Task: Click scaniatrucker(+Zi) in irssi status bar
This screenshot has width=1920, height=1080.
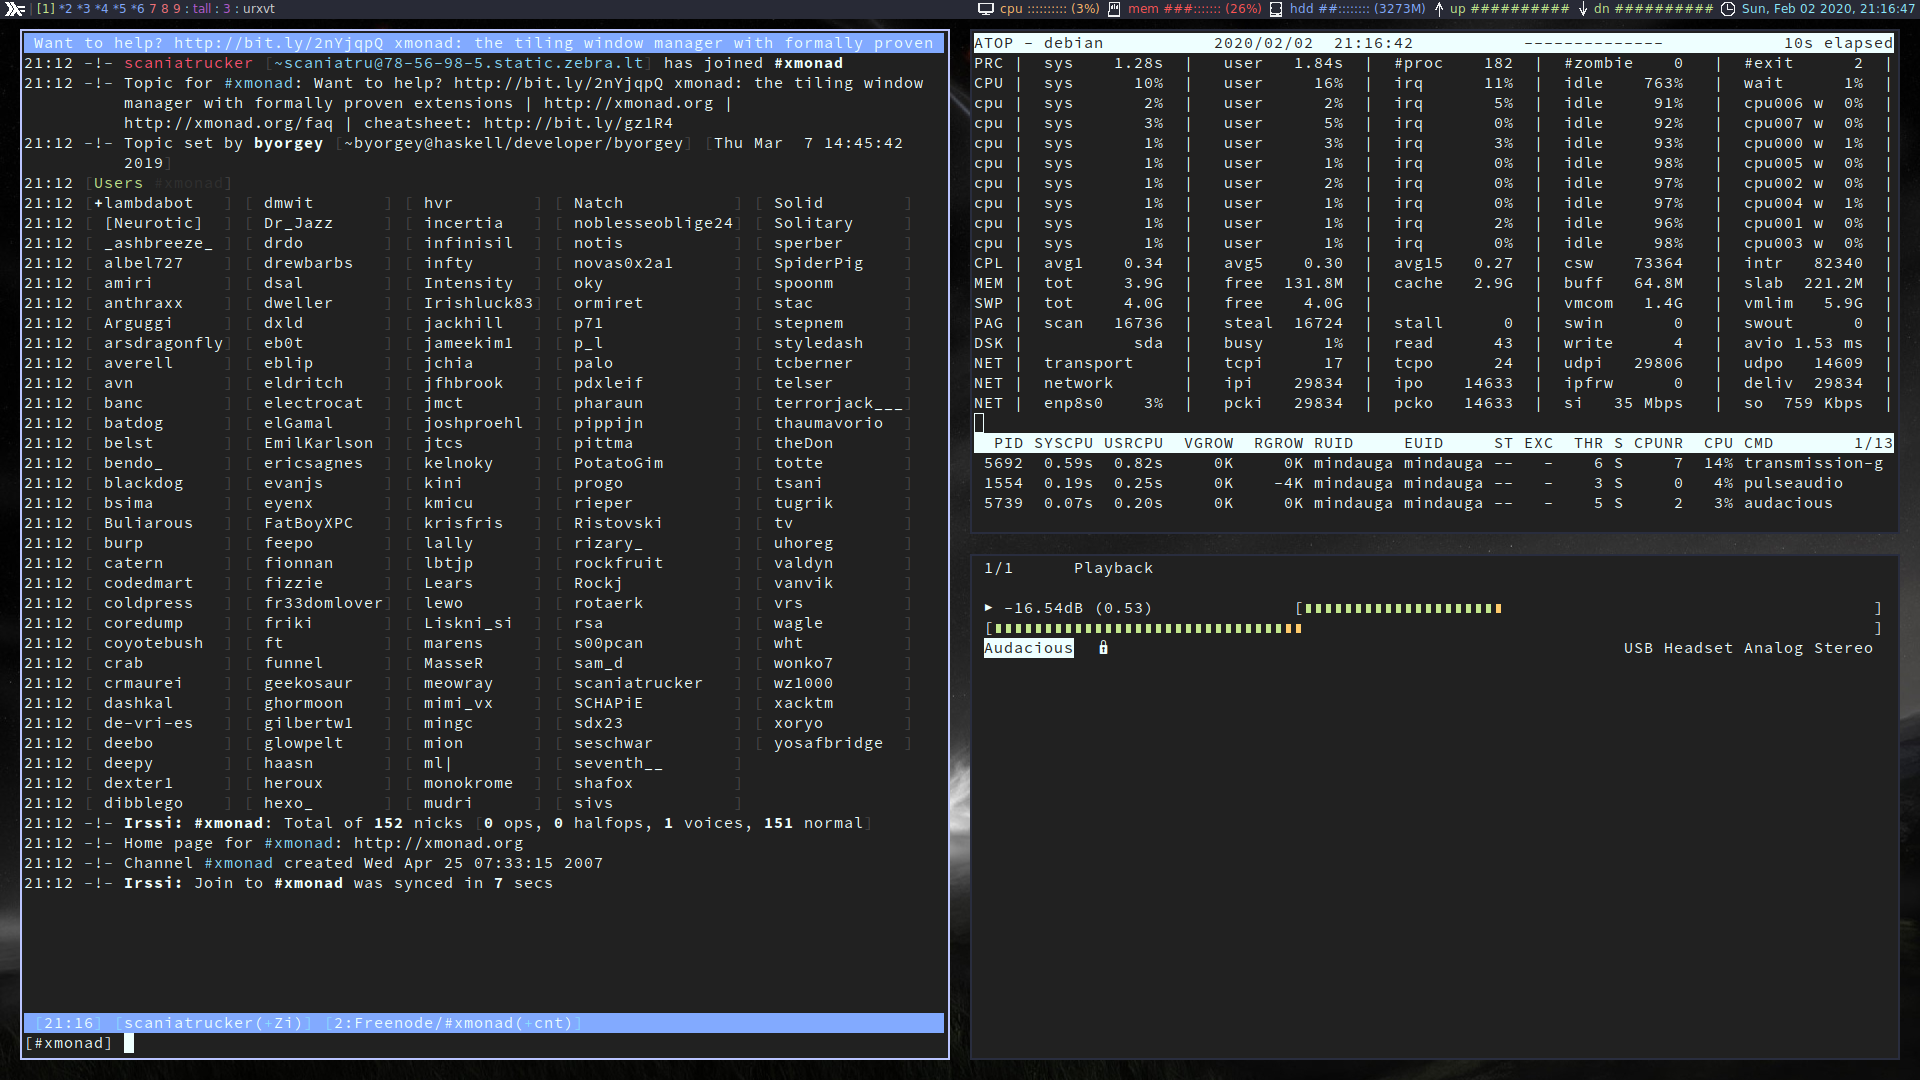Action: coord(213,1023)
